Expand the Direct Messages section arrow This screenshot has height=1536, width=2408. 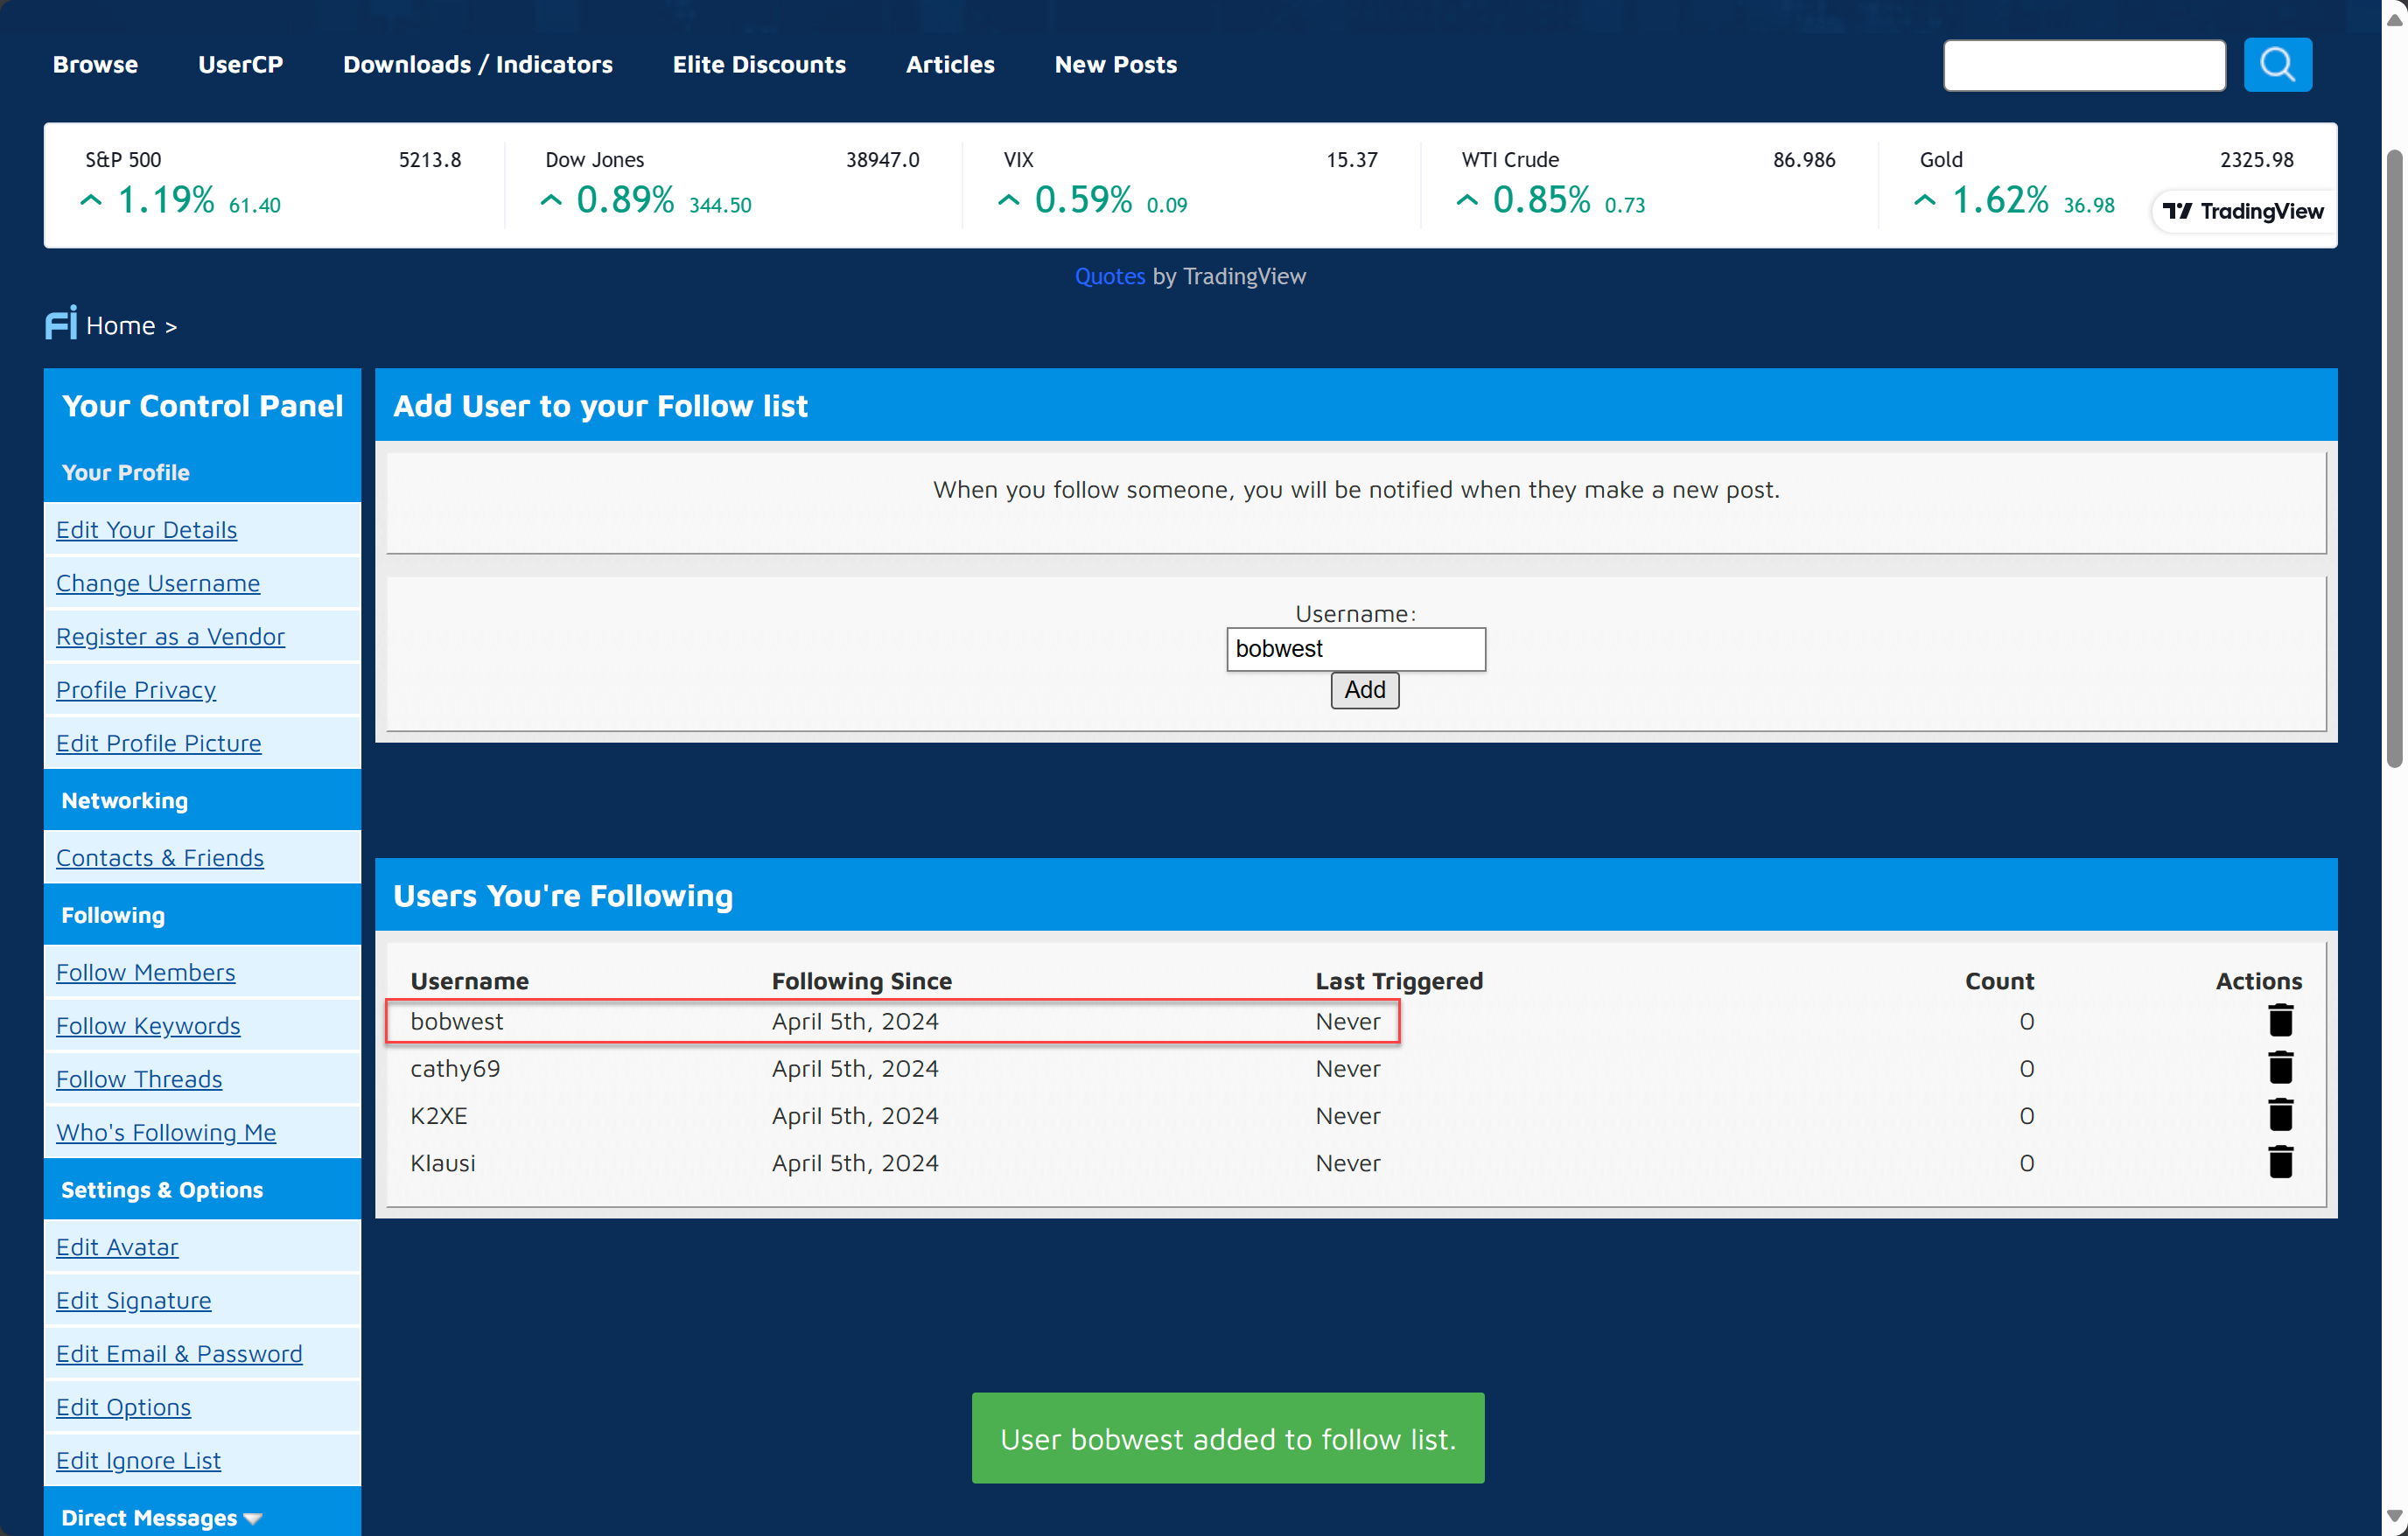pos(253,1518)
